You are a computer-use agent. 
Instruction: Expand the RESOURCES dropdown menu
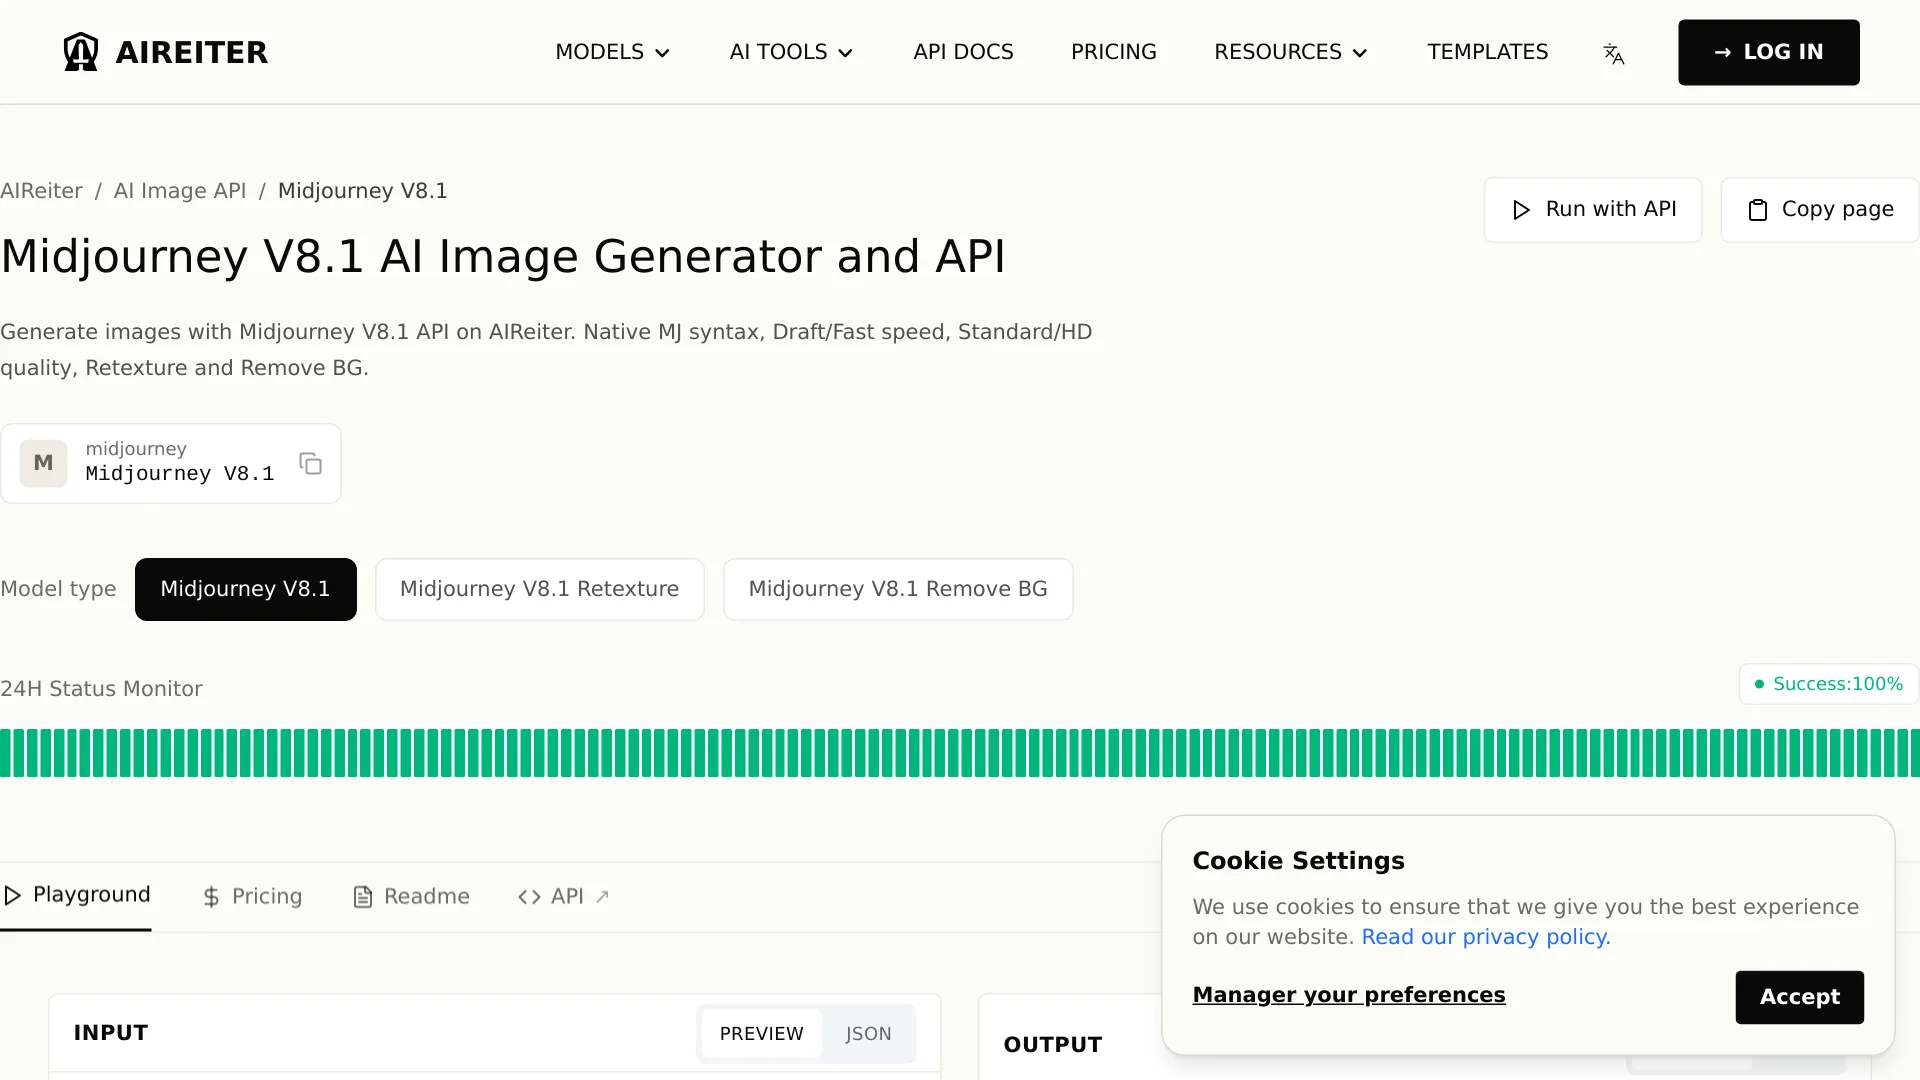1290,52
